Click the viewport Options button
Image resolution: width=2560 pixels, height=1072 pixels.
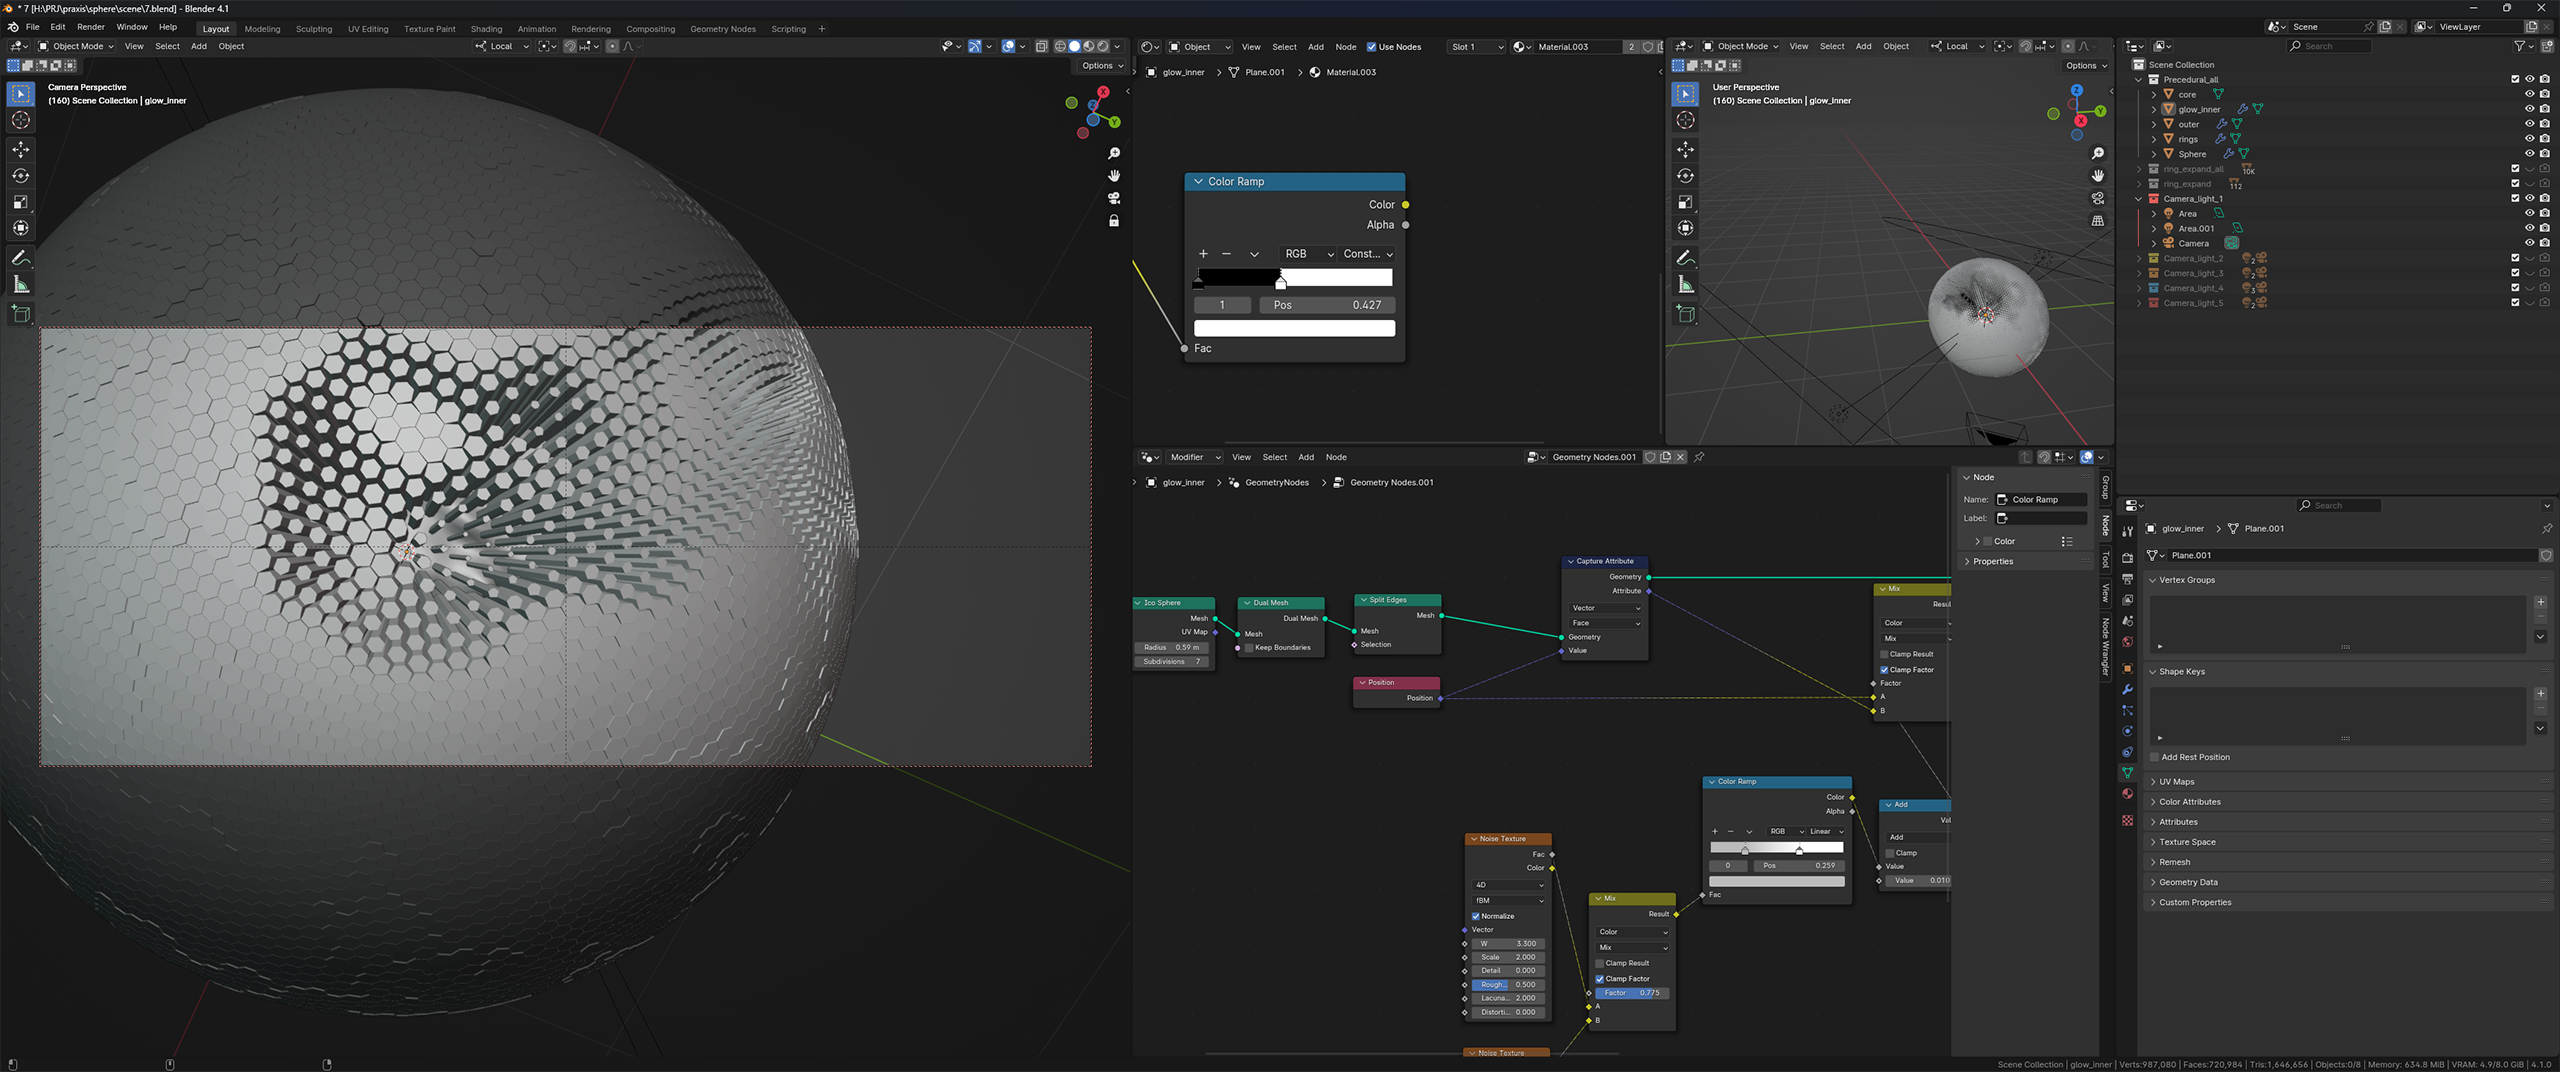click(x=1099, y=65)
